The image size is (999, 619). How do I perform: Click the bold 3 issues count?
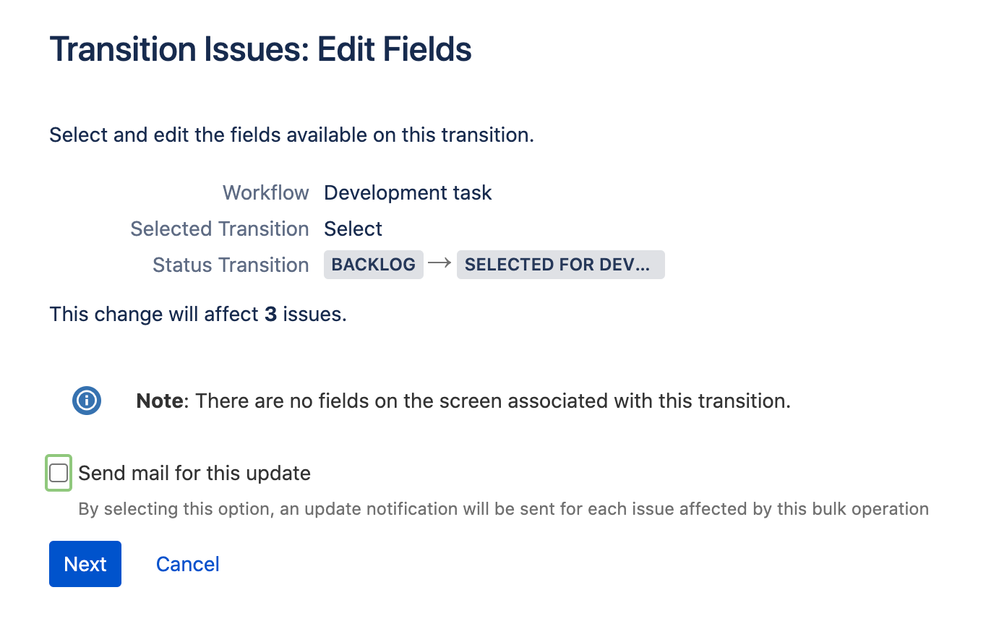click(271, 314)
